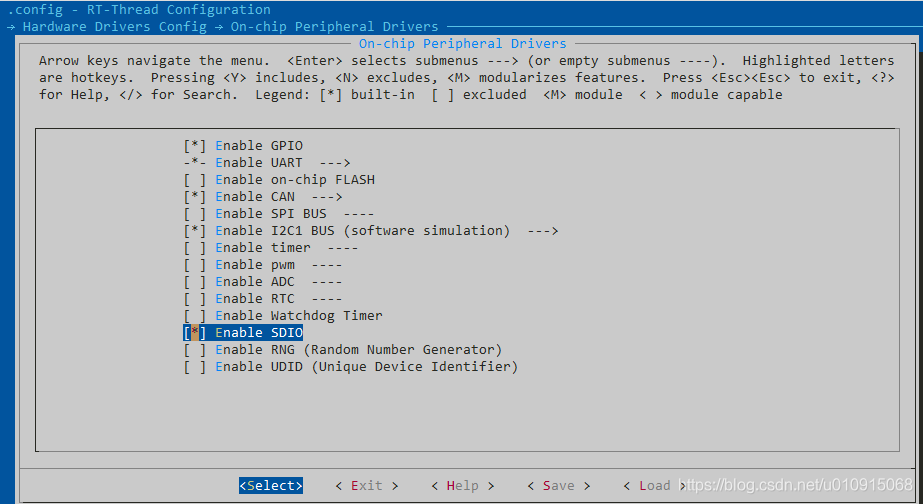The image size is (923, 504).
Task: Open the Enable UART submenu arrow
Action: pos(335,163)
